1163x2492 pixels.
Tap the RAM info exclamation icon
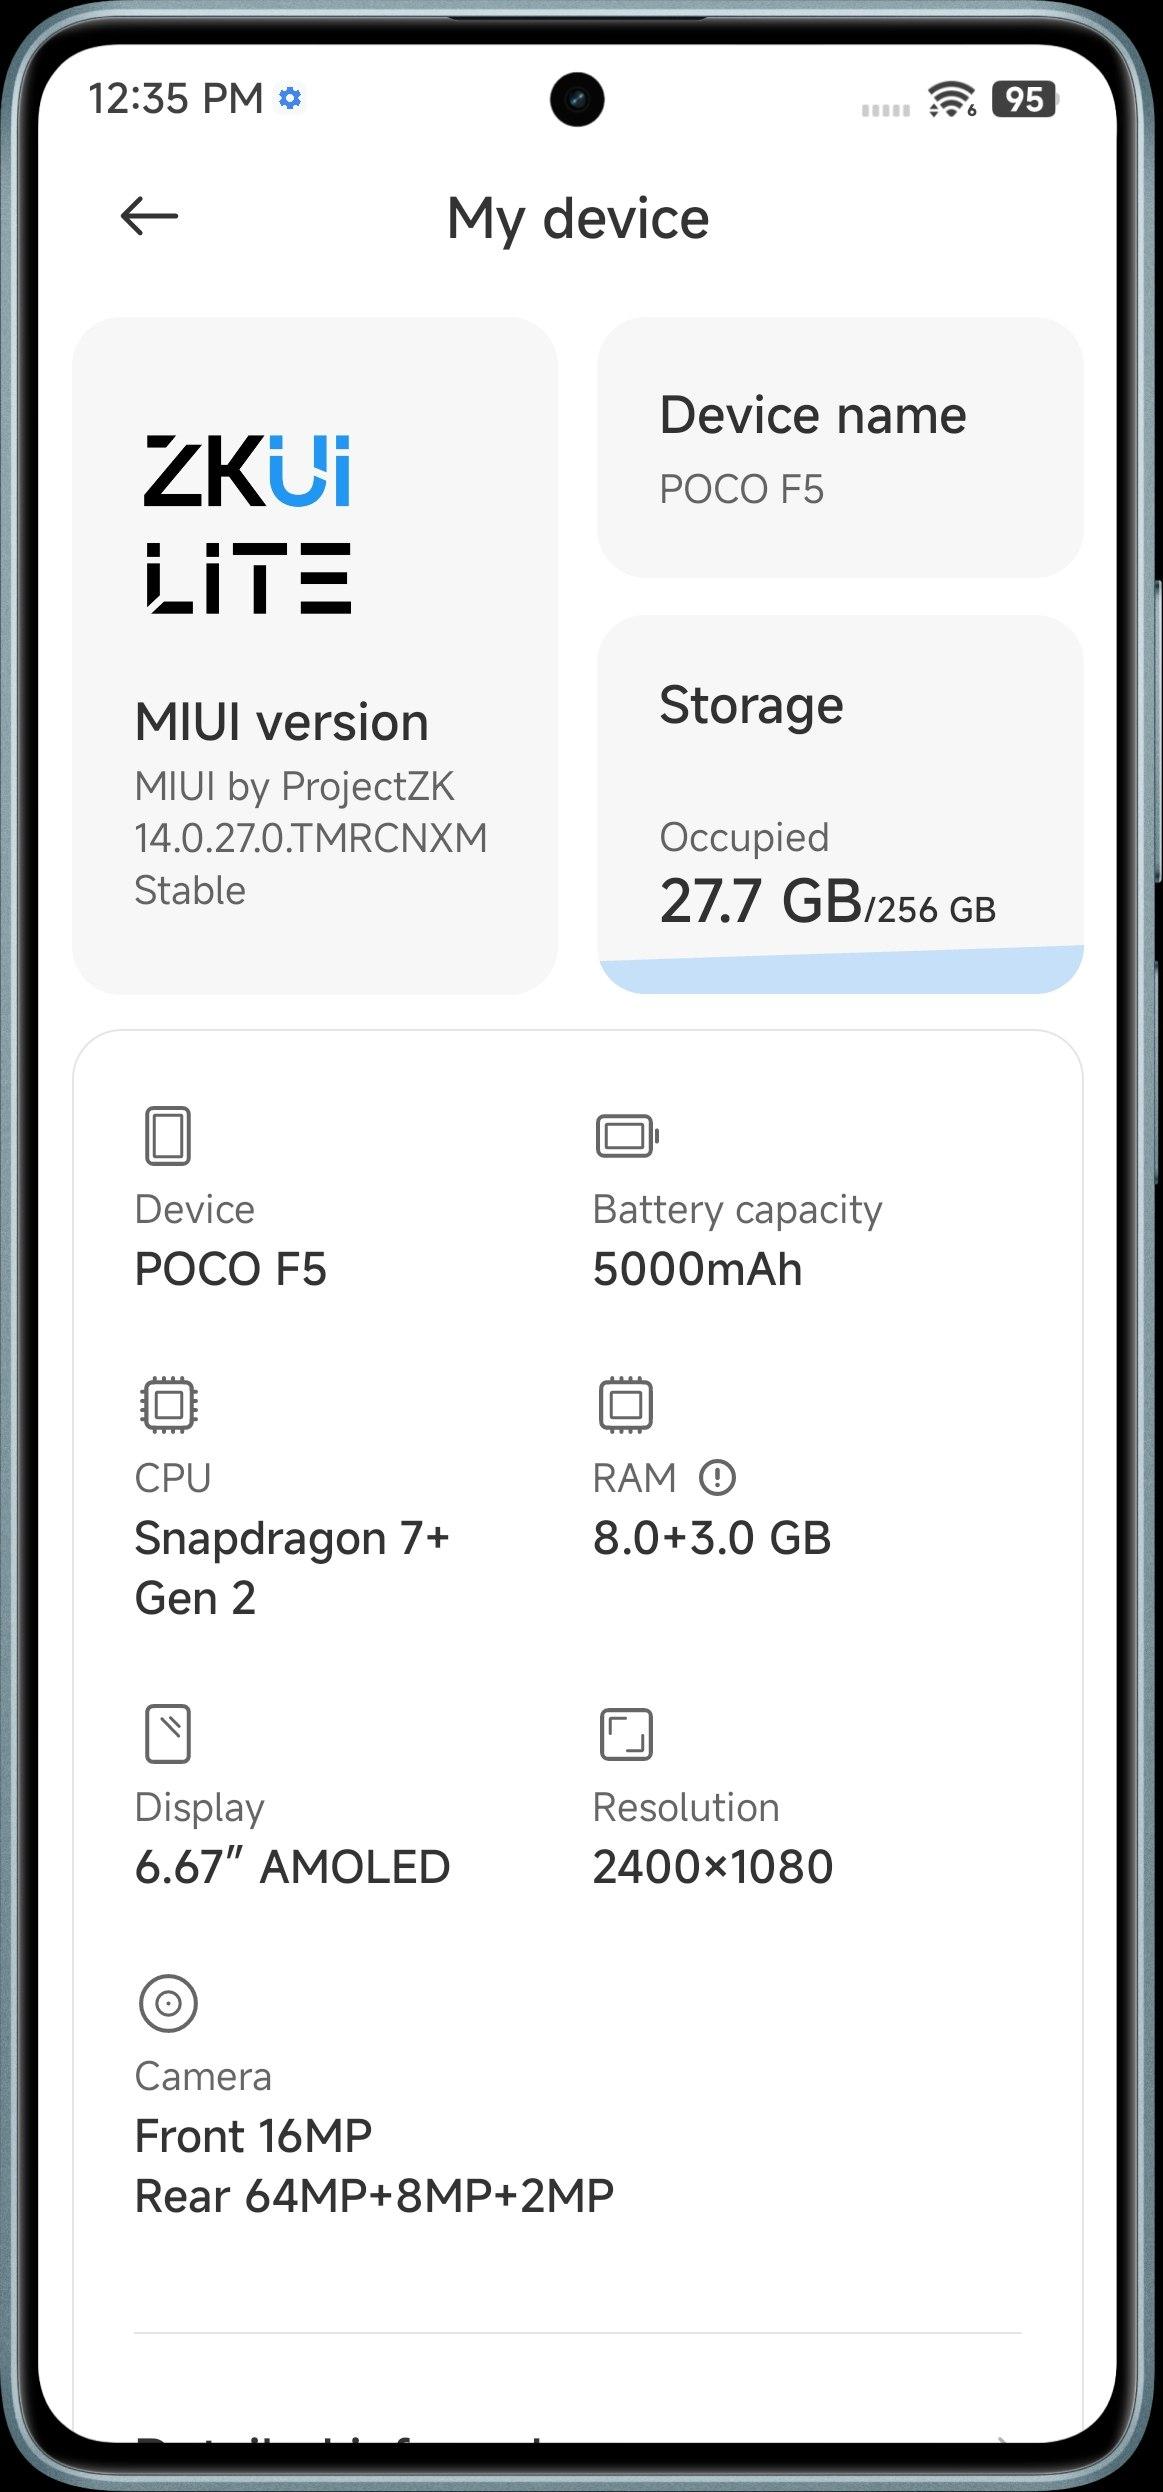[x=717, y=1477]
